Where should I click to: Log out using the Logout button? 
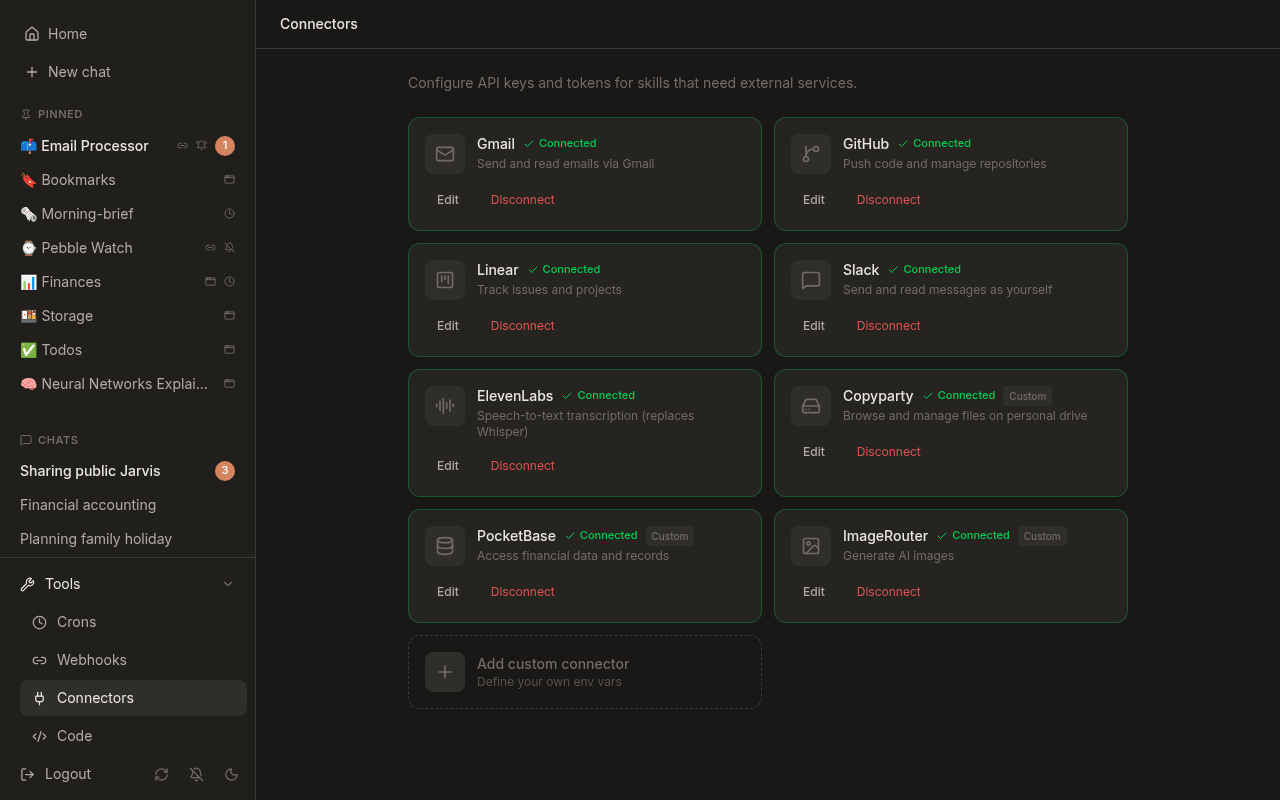(x=56, y=774)
